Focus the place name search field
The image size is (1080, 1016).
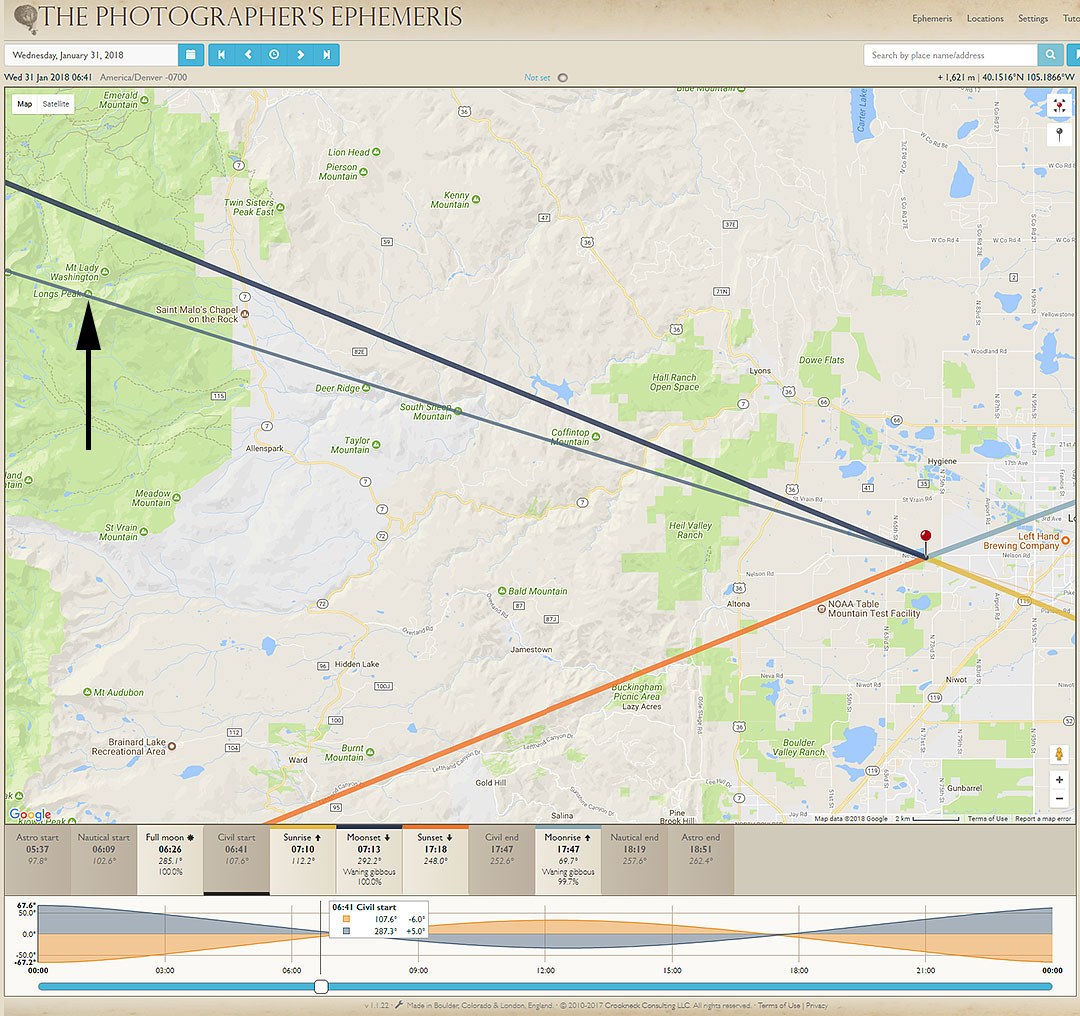tap(951, 55)
